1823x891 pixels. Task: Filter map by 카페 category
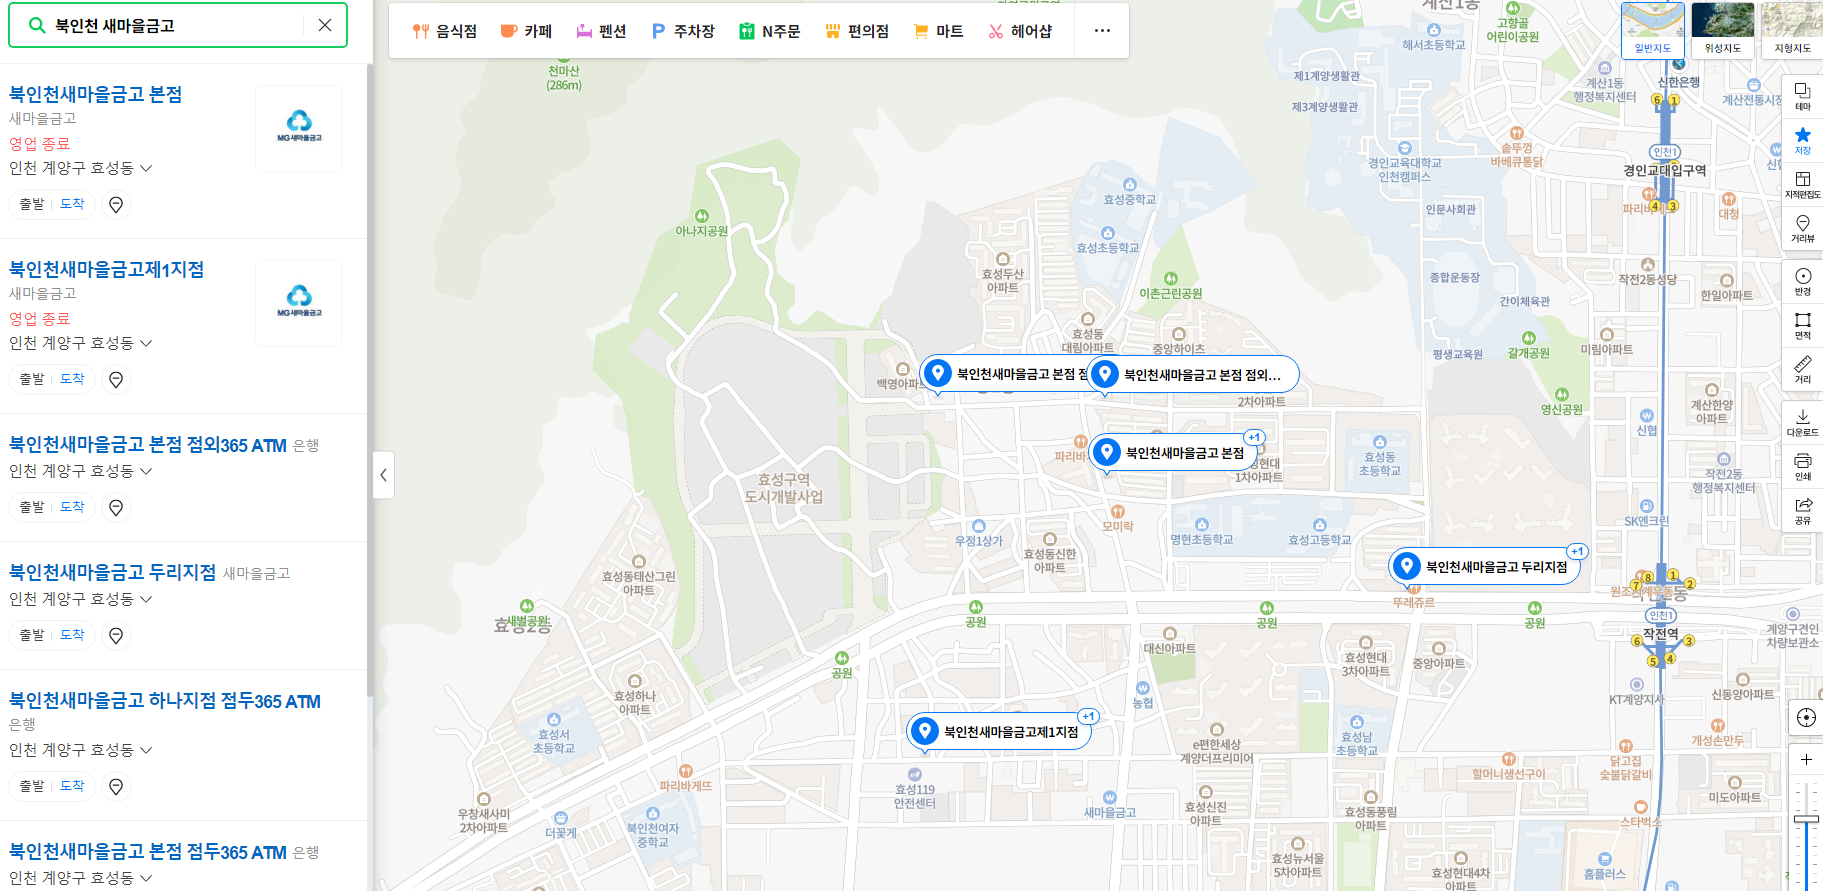pos(526,31)
